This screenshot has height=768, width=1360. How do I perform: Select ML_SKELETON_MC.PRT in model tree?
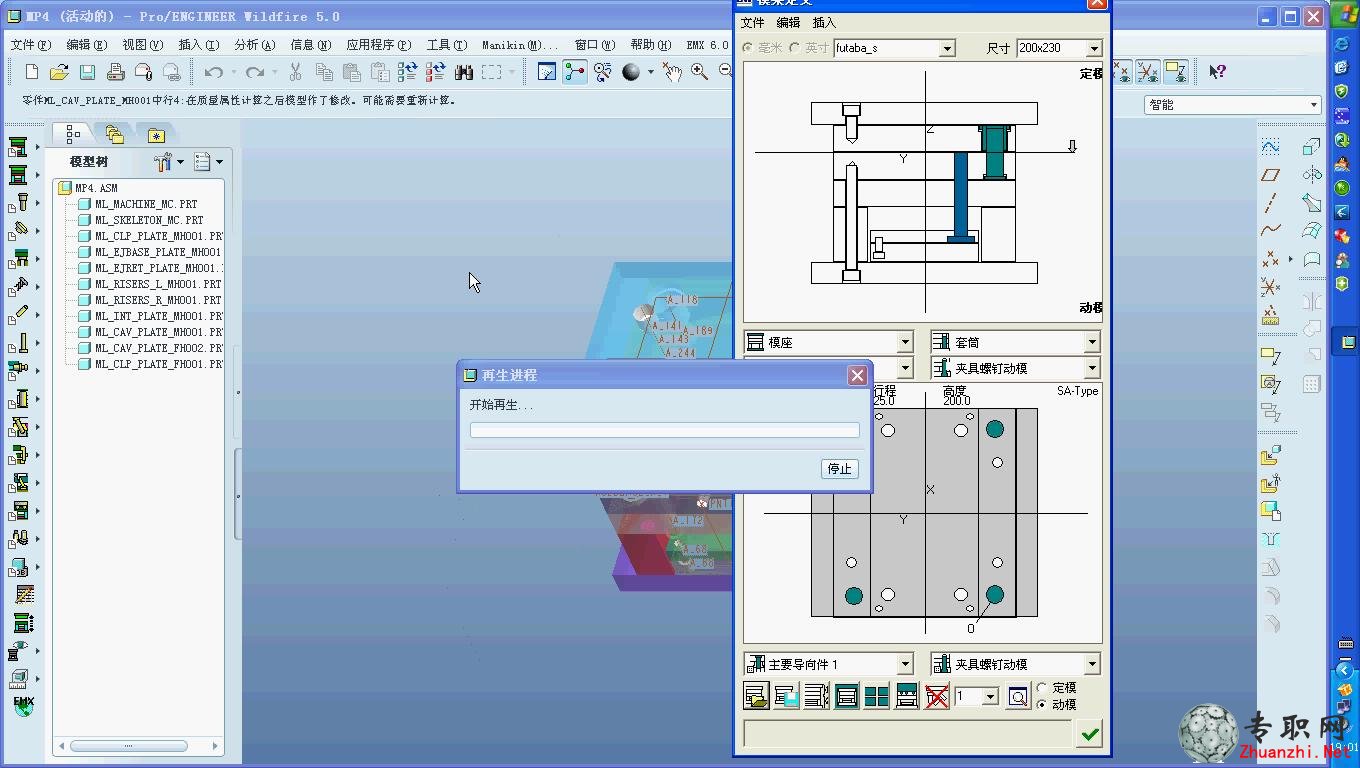[x=149, y=220]
